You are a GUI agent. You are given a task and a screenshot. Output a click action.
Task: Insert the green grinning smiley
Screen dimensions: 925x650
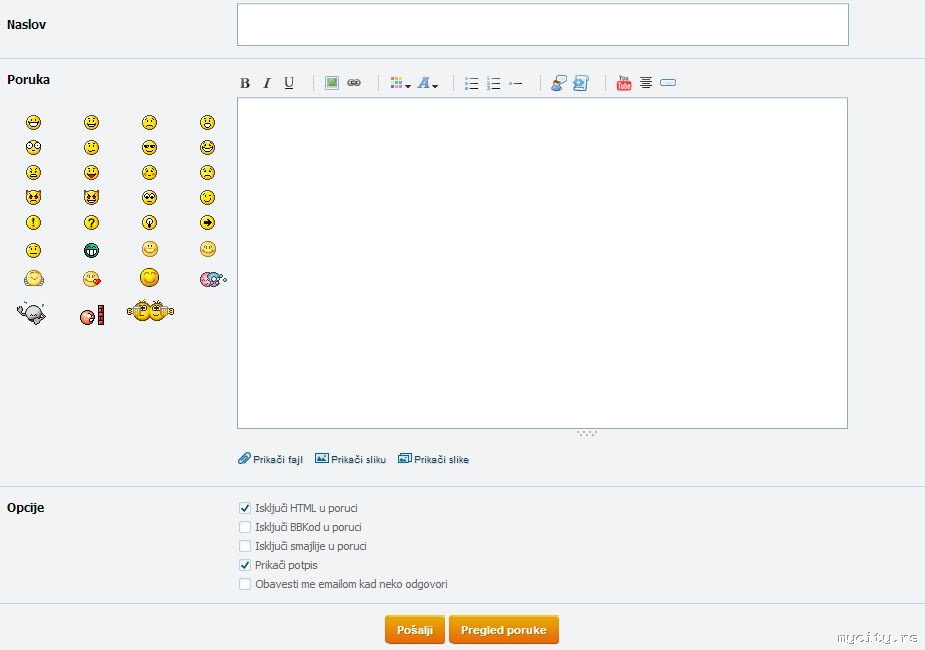tap(91, 250)
